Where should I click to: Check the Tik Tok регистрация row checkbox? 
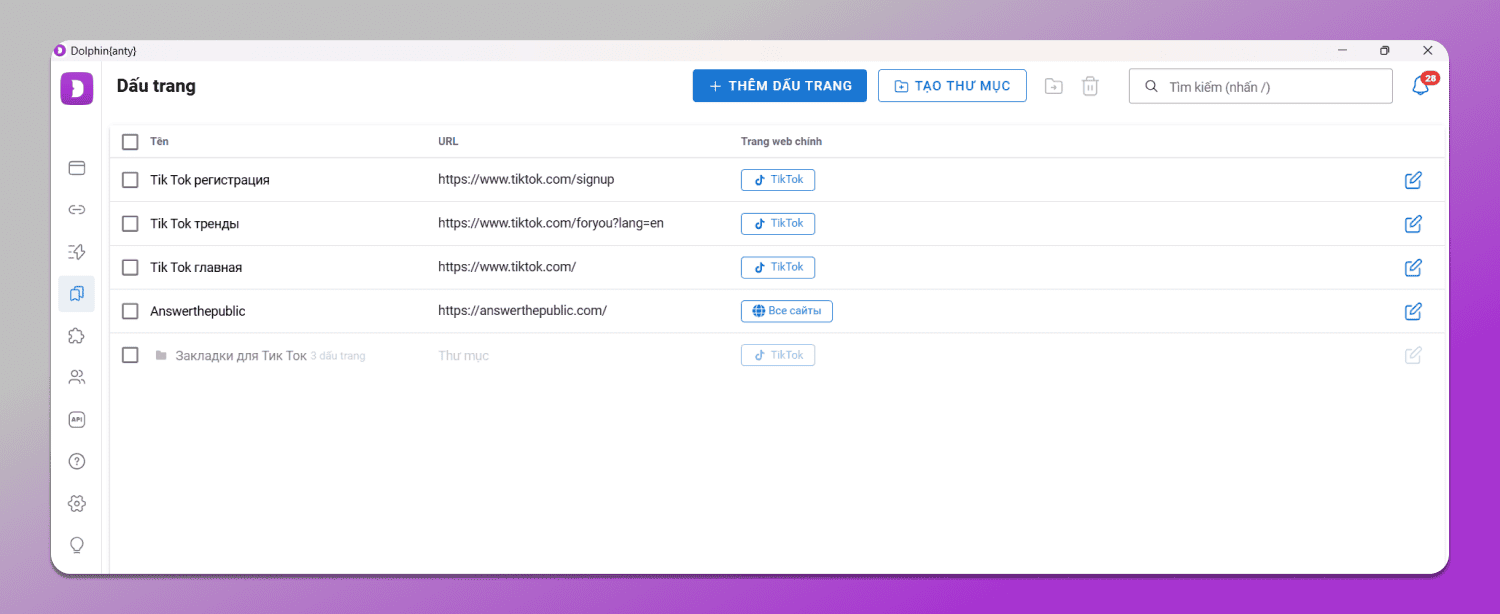[130, 180]
